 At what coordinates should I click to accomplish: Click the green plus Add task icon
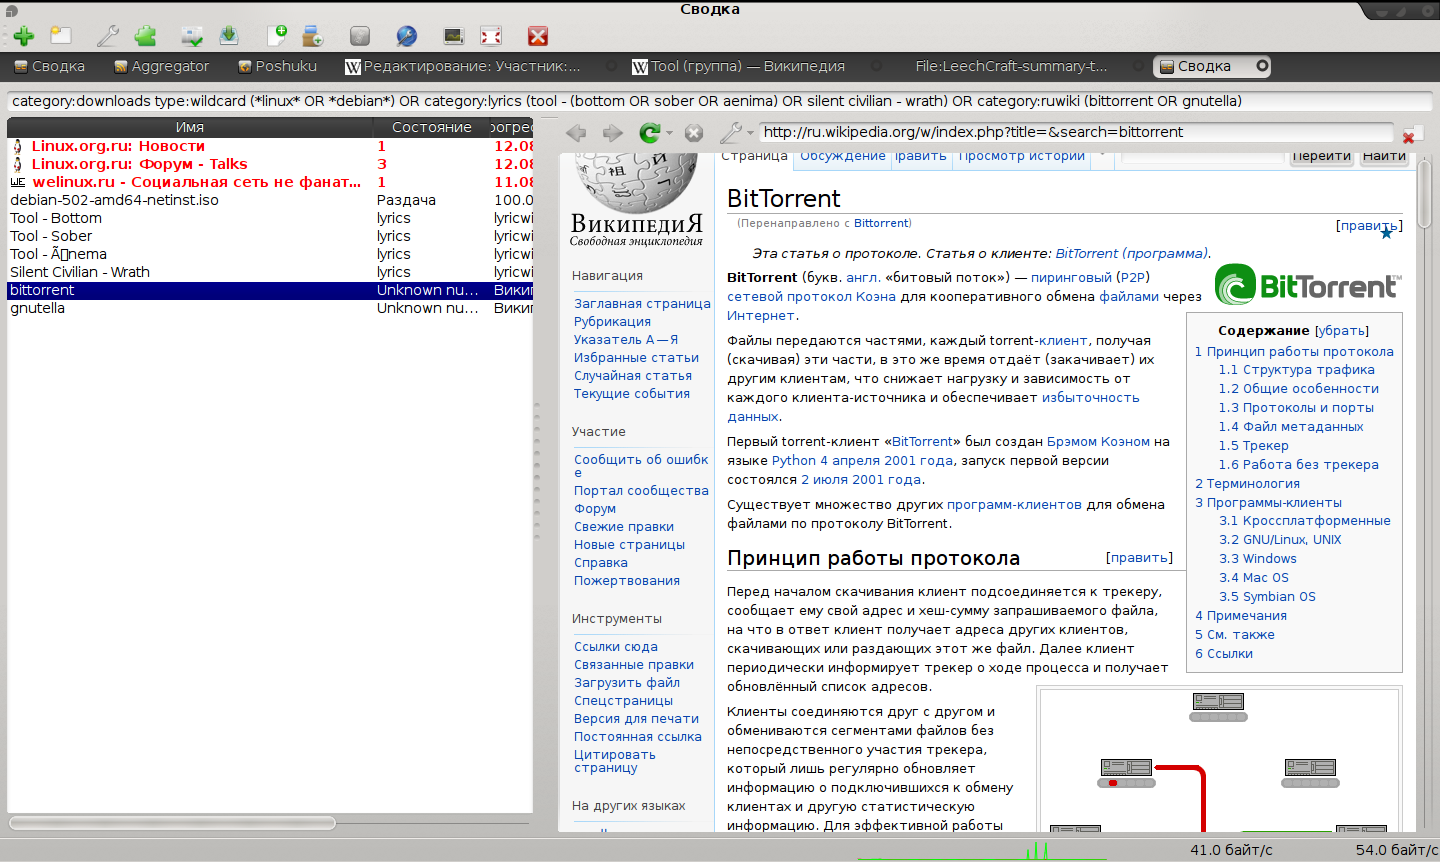click(23, 36)
